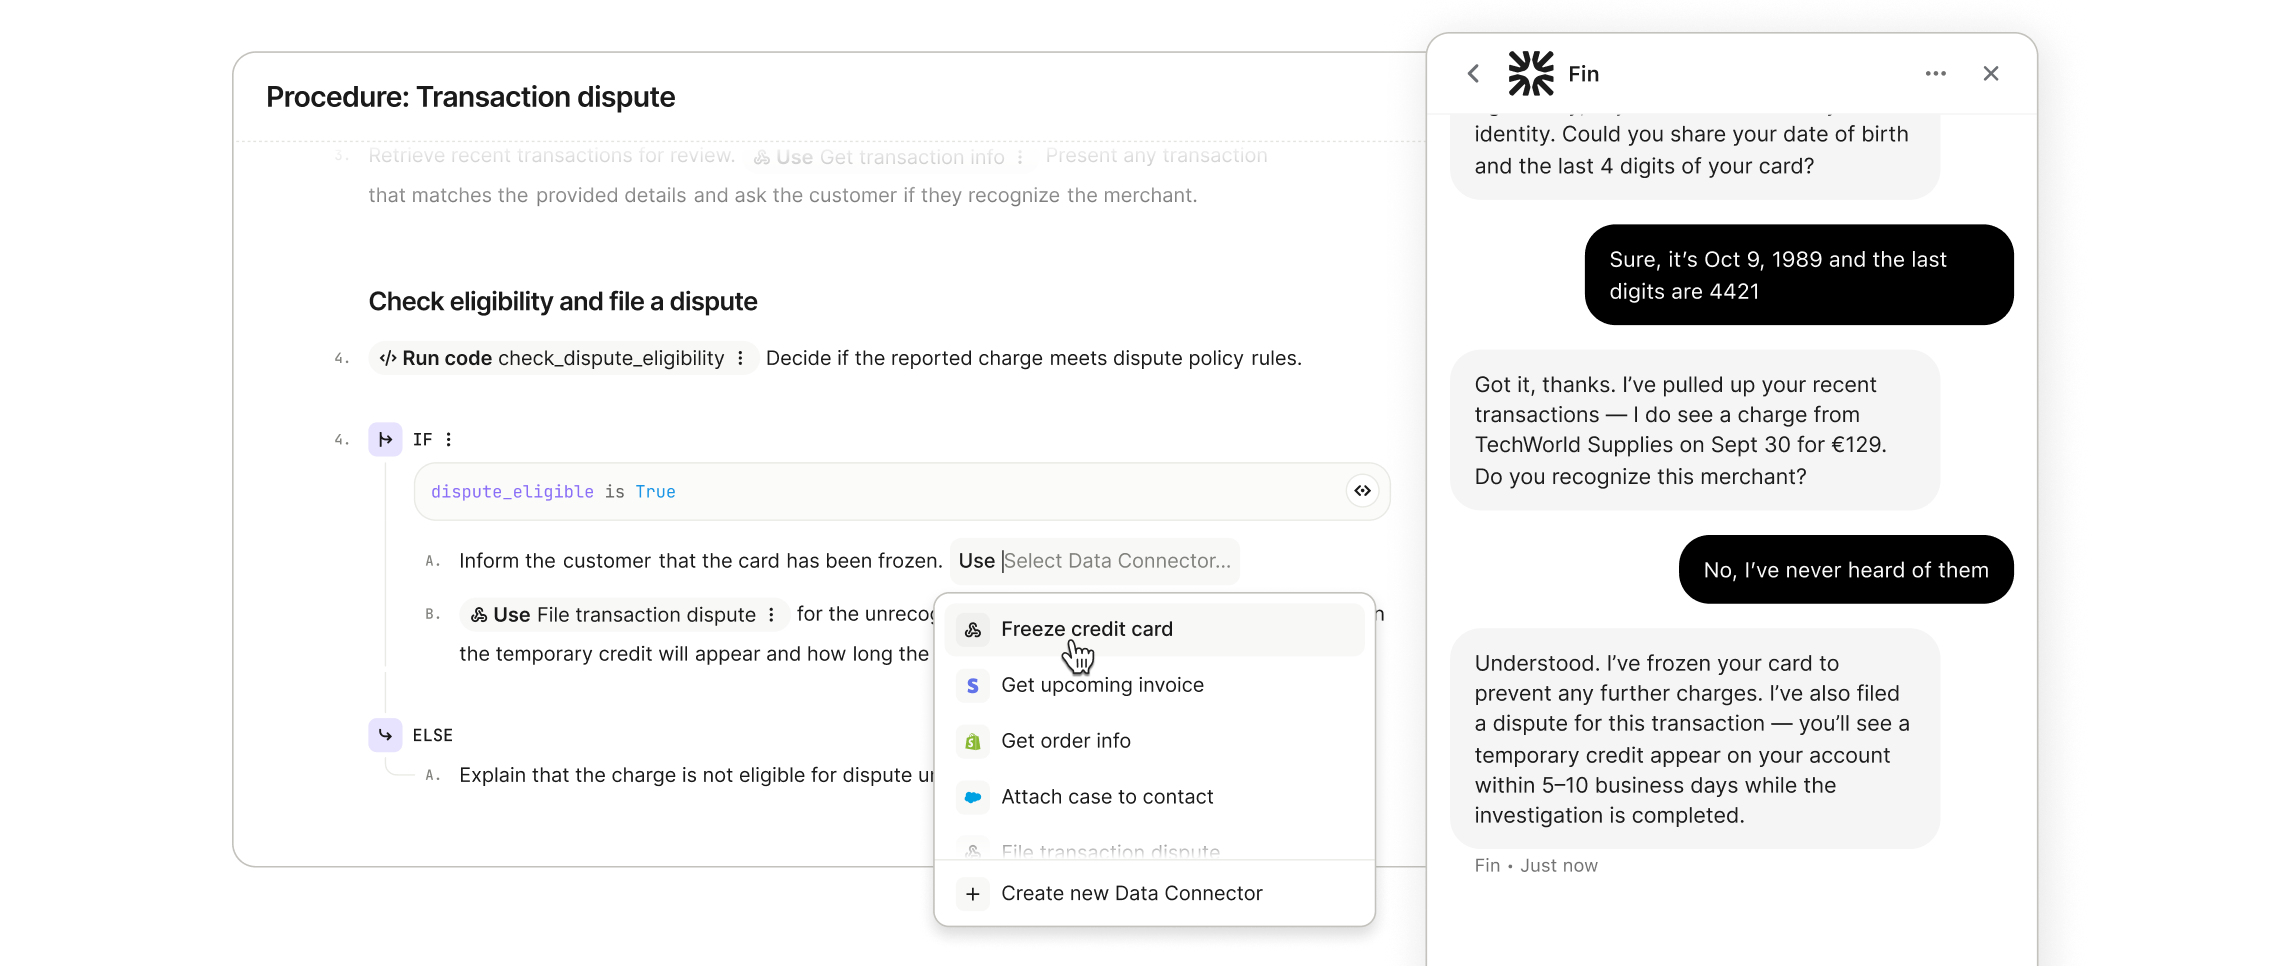Click the code toggle icon in condition box
This screenshot has height=966, width=2270.
(1362, 491)
